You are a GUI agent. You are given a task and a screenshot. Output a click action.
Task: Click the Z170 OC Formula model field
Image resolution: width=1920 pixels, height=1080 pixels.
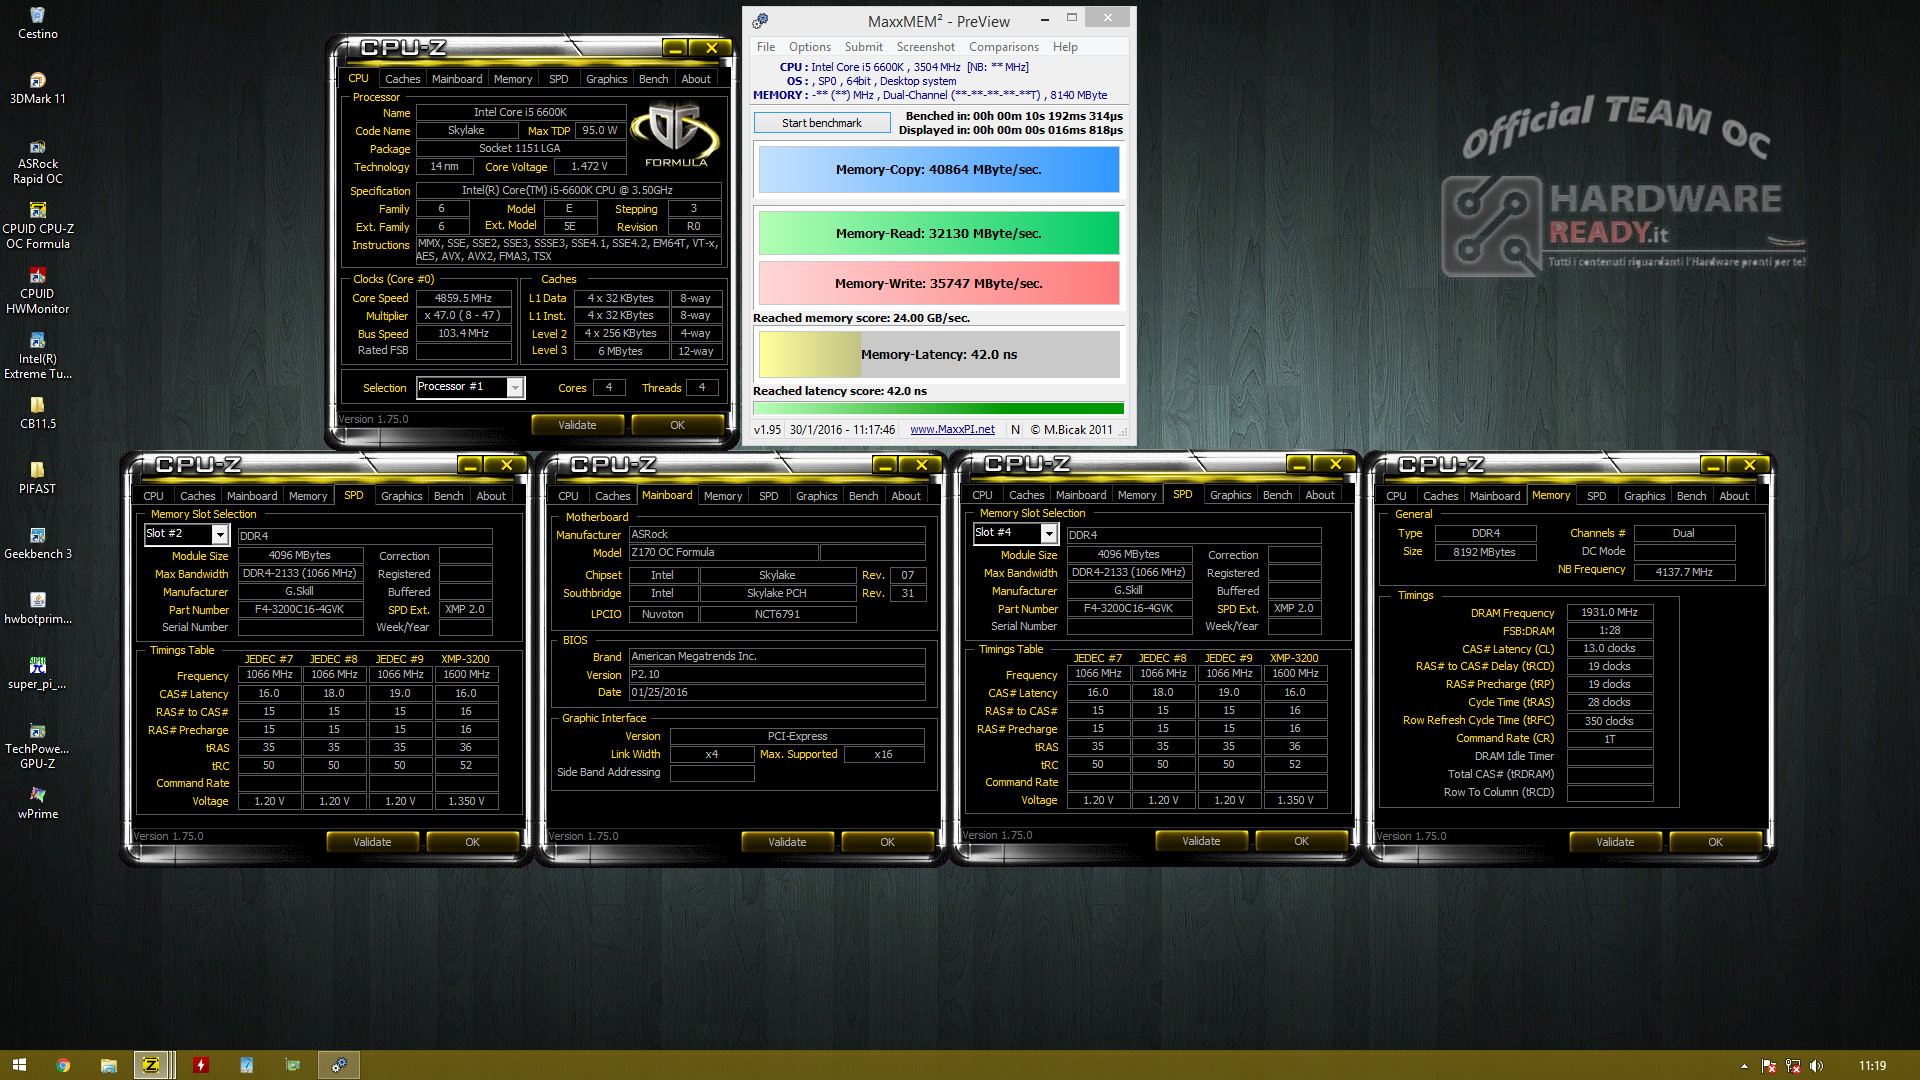[723, 553]
